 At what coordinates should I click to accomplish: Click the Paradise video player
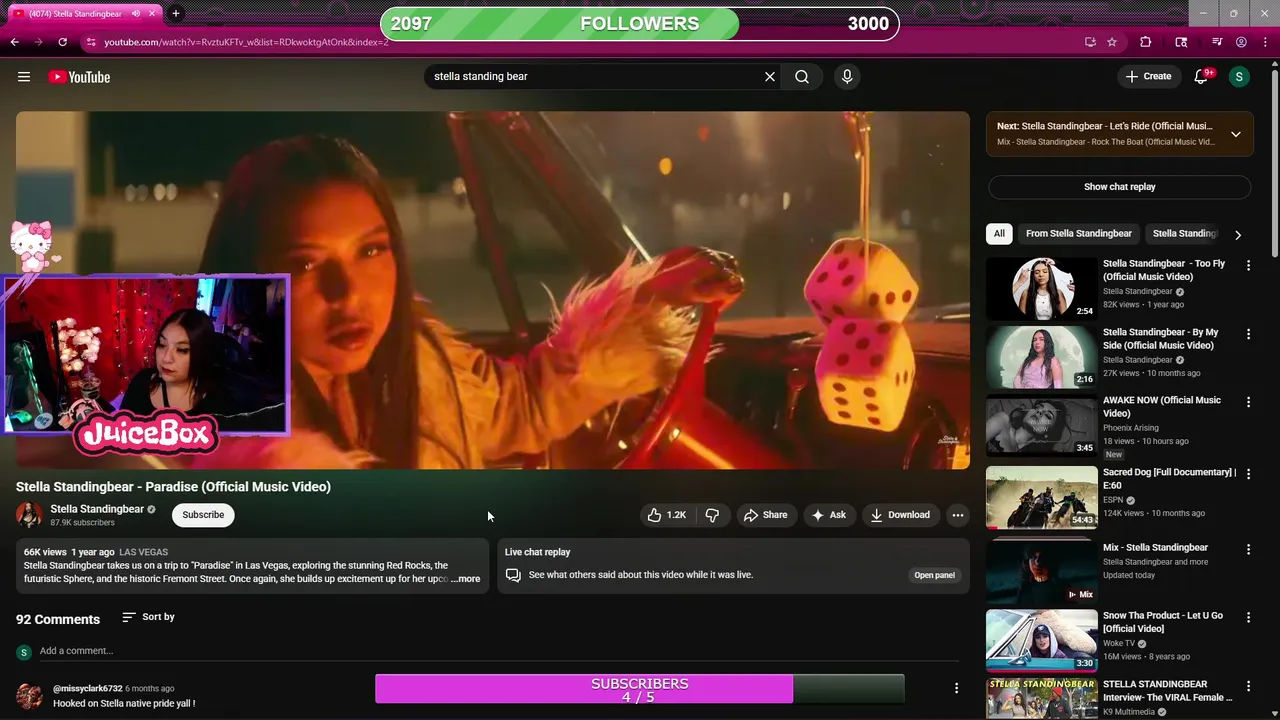click(492, 290)
